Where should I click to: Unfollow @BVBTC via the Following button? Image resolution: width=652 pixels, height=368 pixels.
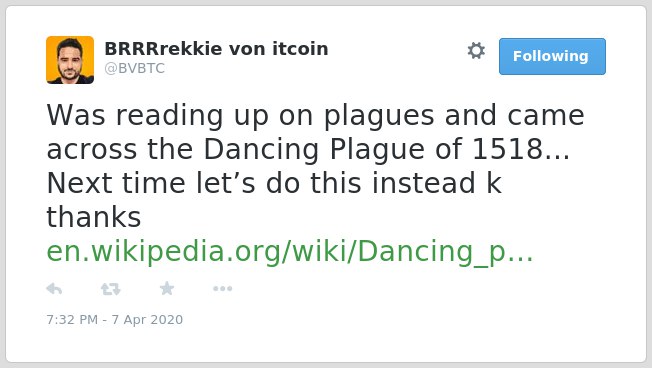tap(552, 56)
